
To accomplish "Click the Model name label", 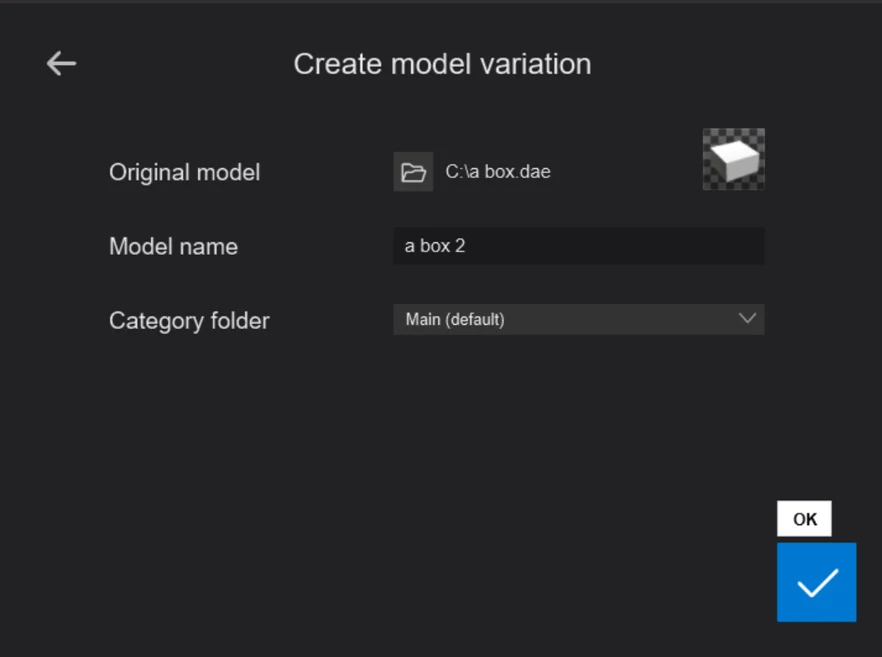I will coord(173,246).
